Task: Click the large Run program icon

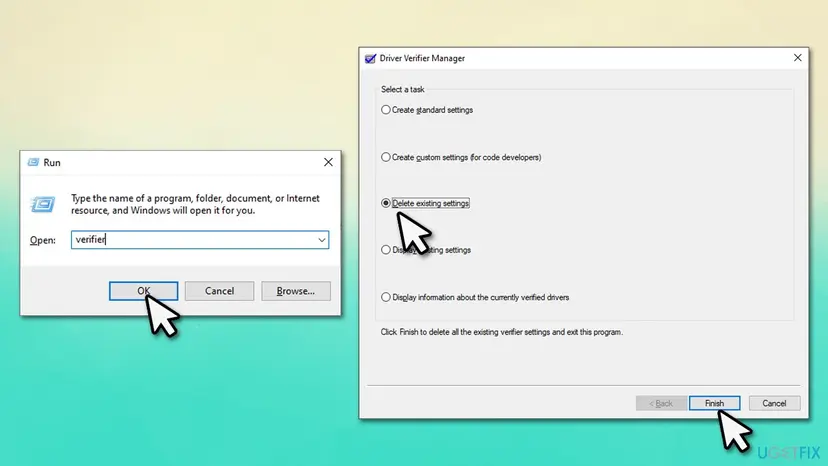Action: [x=43, y=204]
